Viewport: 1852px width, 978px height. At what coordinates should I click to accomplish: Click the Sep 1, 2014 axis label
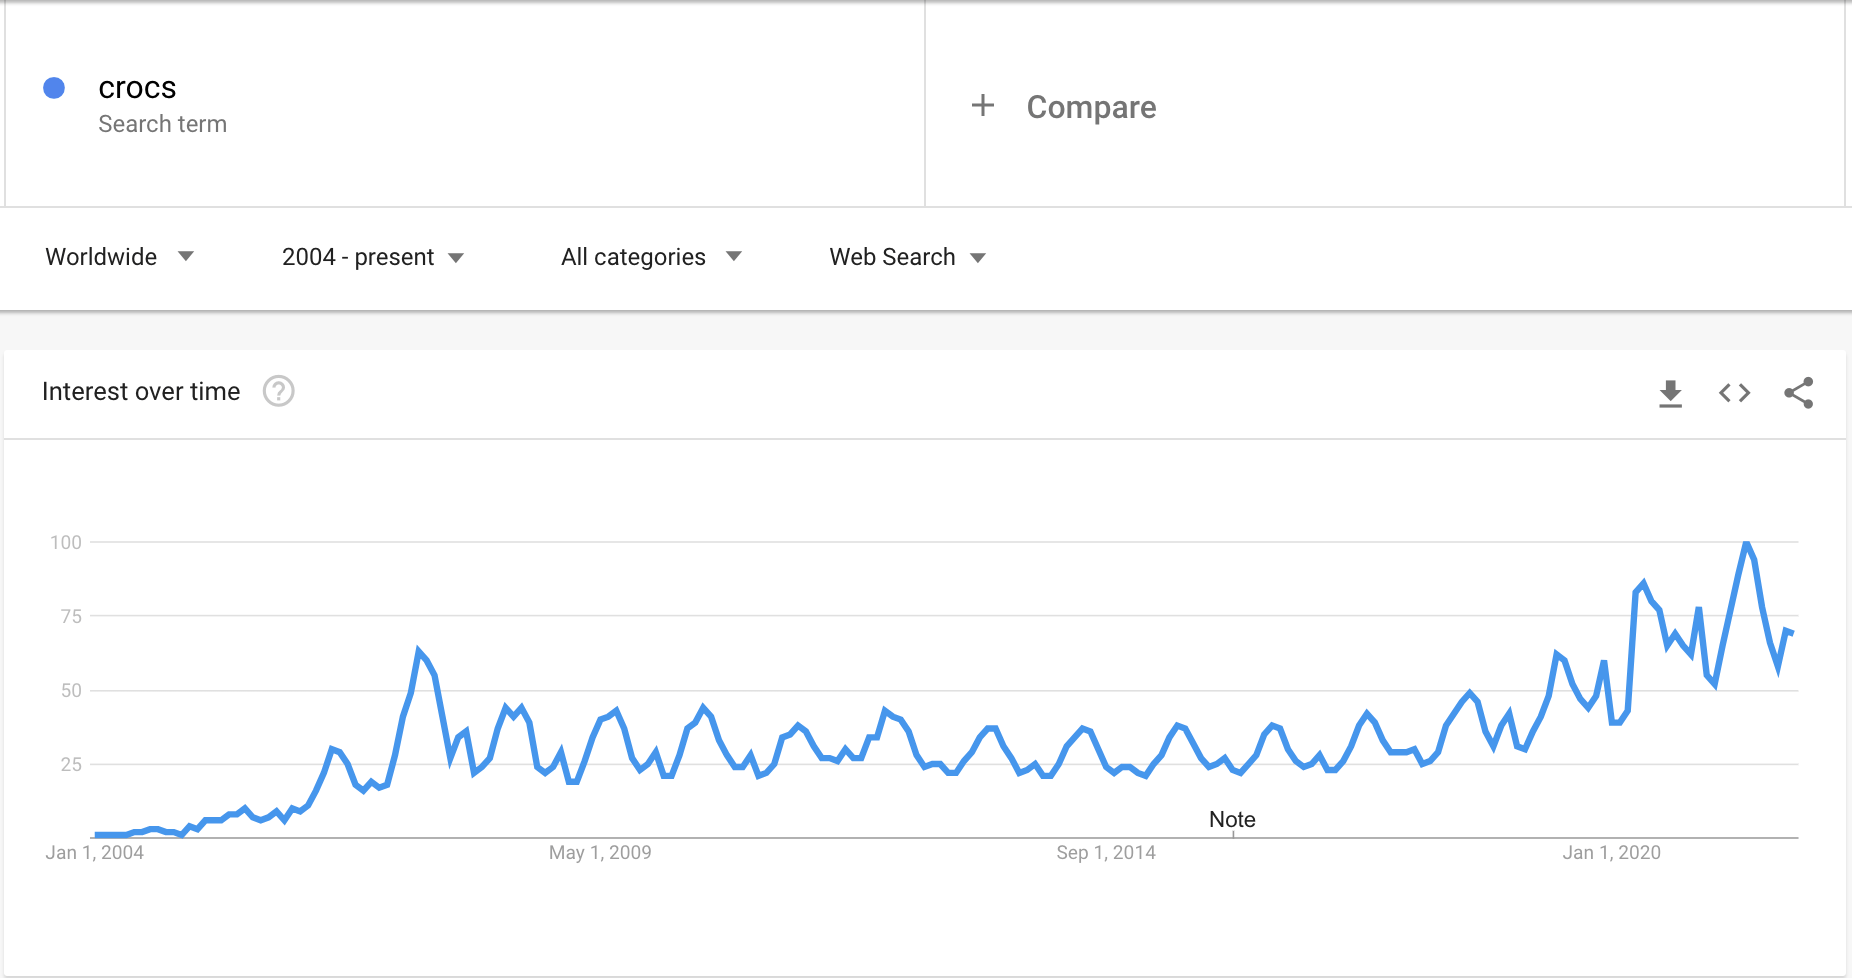pyautogui.click(x=1106, y=853)
